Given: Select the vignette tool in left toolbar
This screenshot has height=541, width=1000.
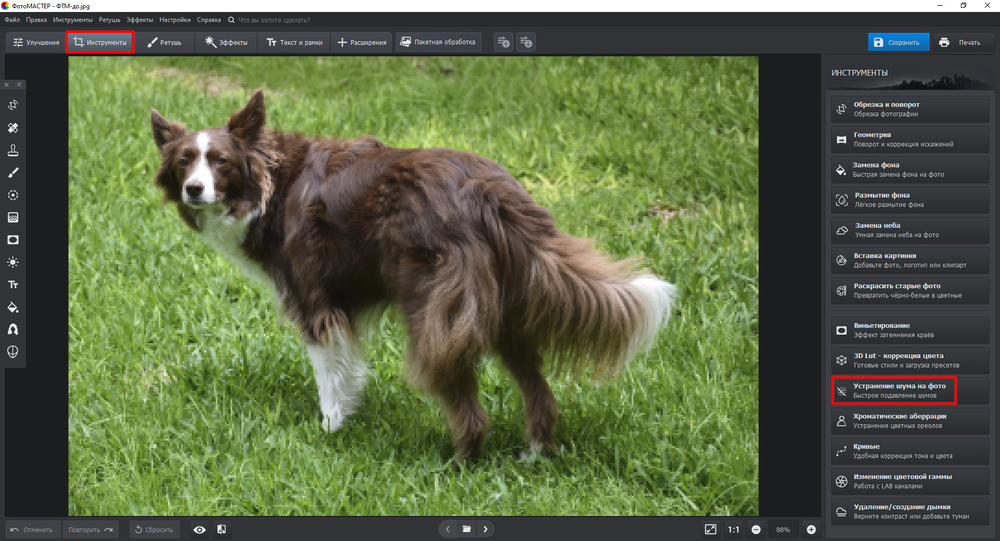Looking at the screenshot, I should coord(13,240).
